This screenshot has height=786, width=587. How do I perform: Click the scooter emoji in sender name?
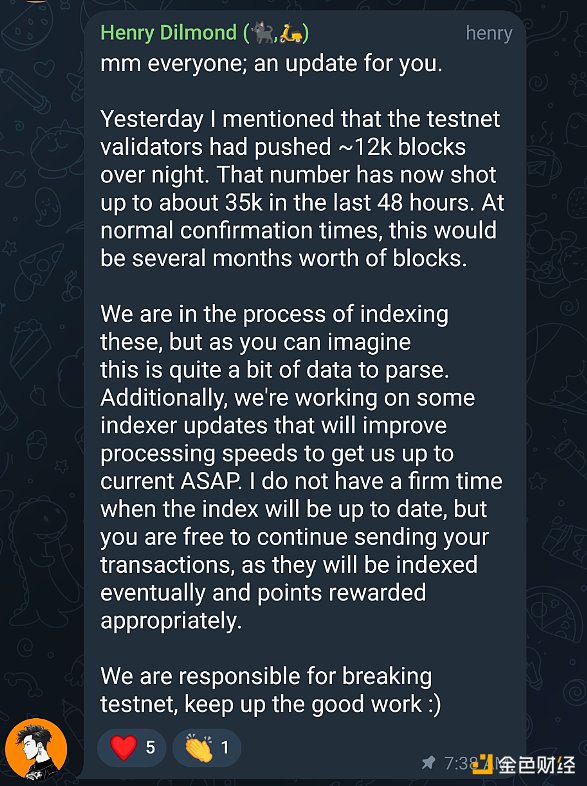(x=291, y=33)
